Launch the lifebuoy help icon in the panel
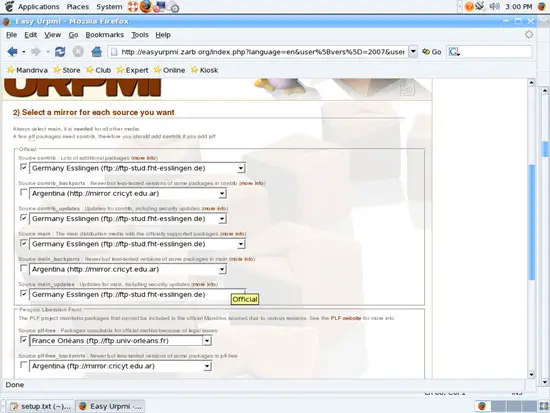This screenshot has height=413, width=550. pyautogui.click(x=133, y=6)
